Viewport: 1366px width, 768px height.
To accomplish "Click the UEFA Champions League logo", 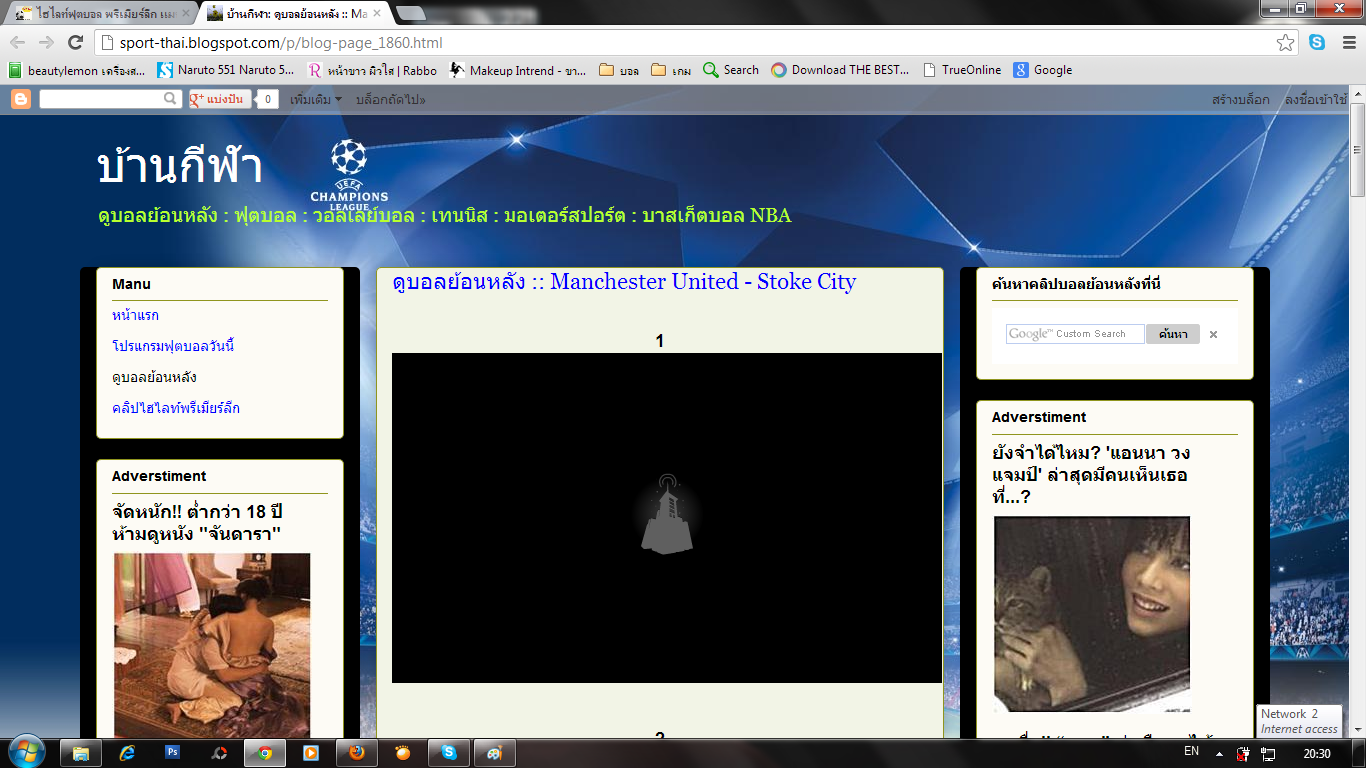I will click(349, 174).
